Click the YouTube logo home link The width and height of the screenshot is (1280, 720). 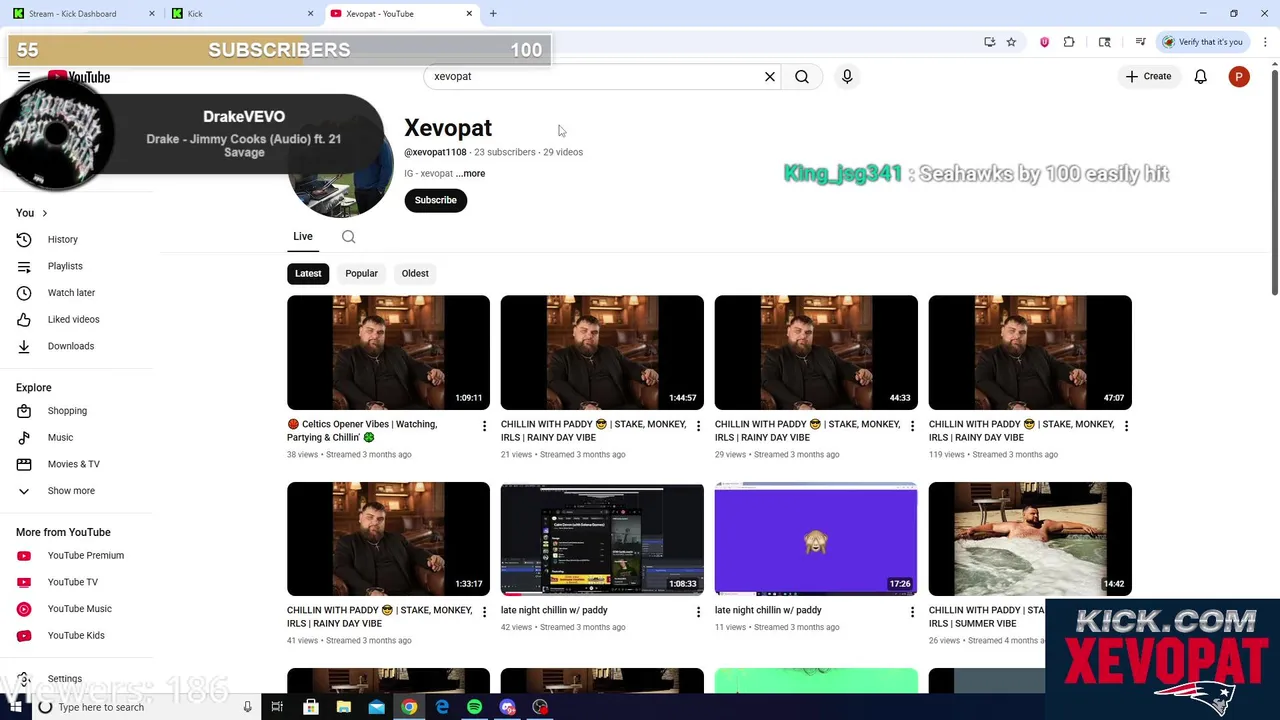pyautogui.click(x=79, y=77)
